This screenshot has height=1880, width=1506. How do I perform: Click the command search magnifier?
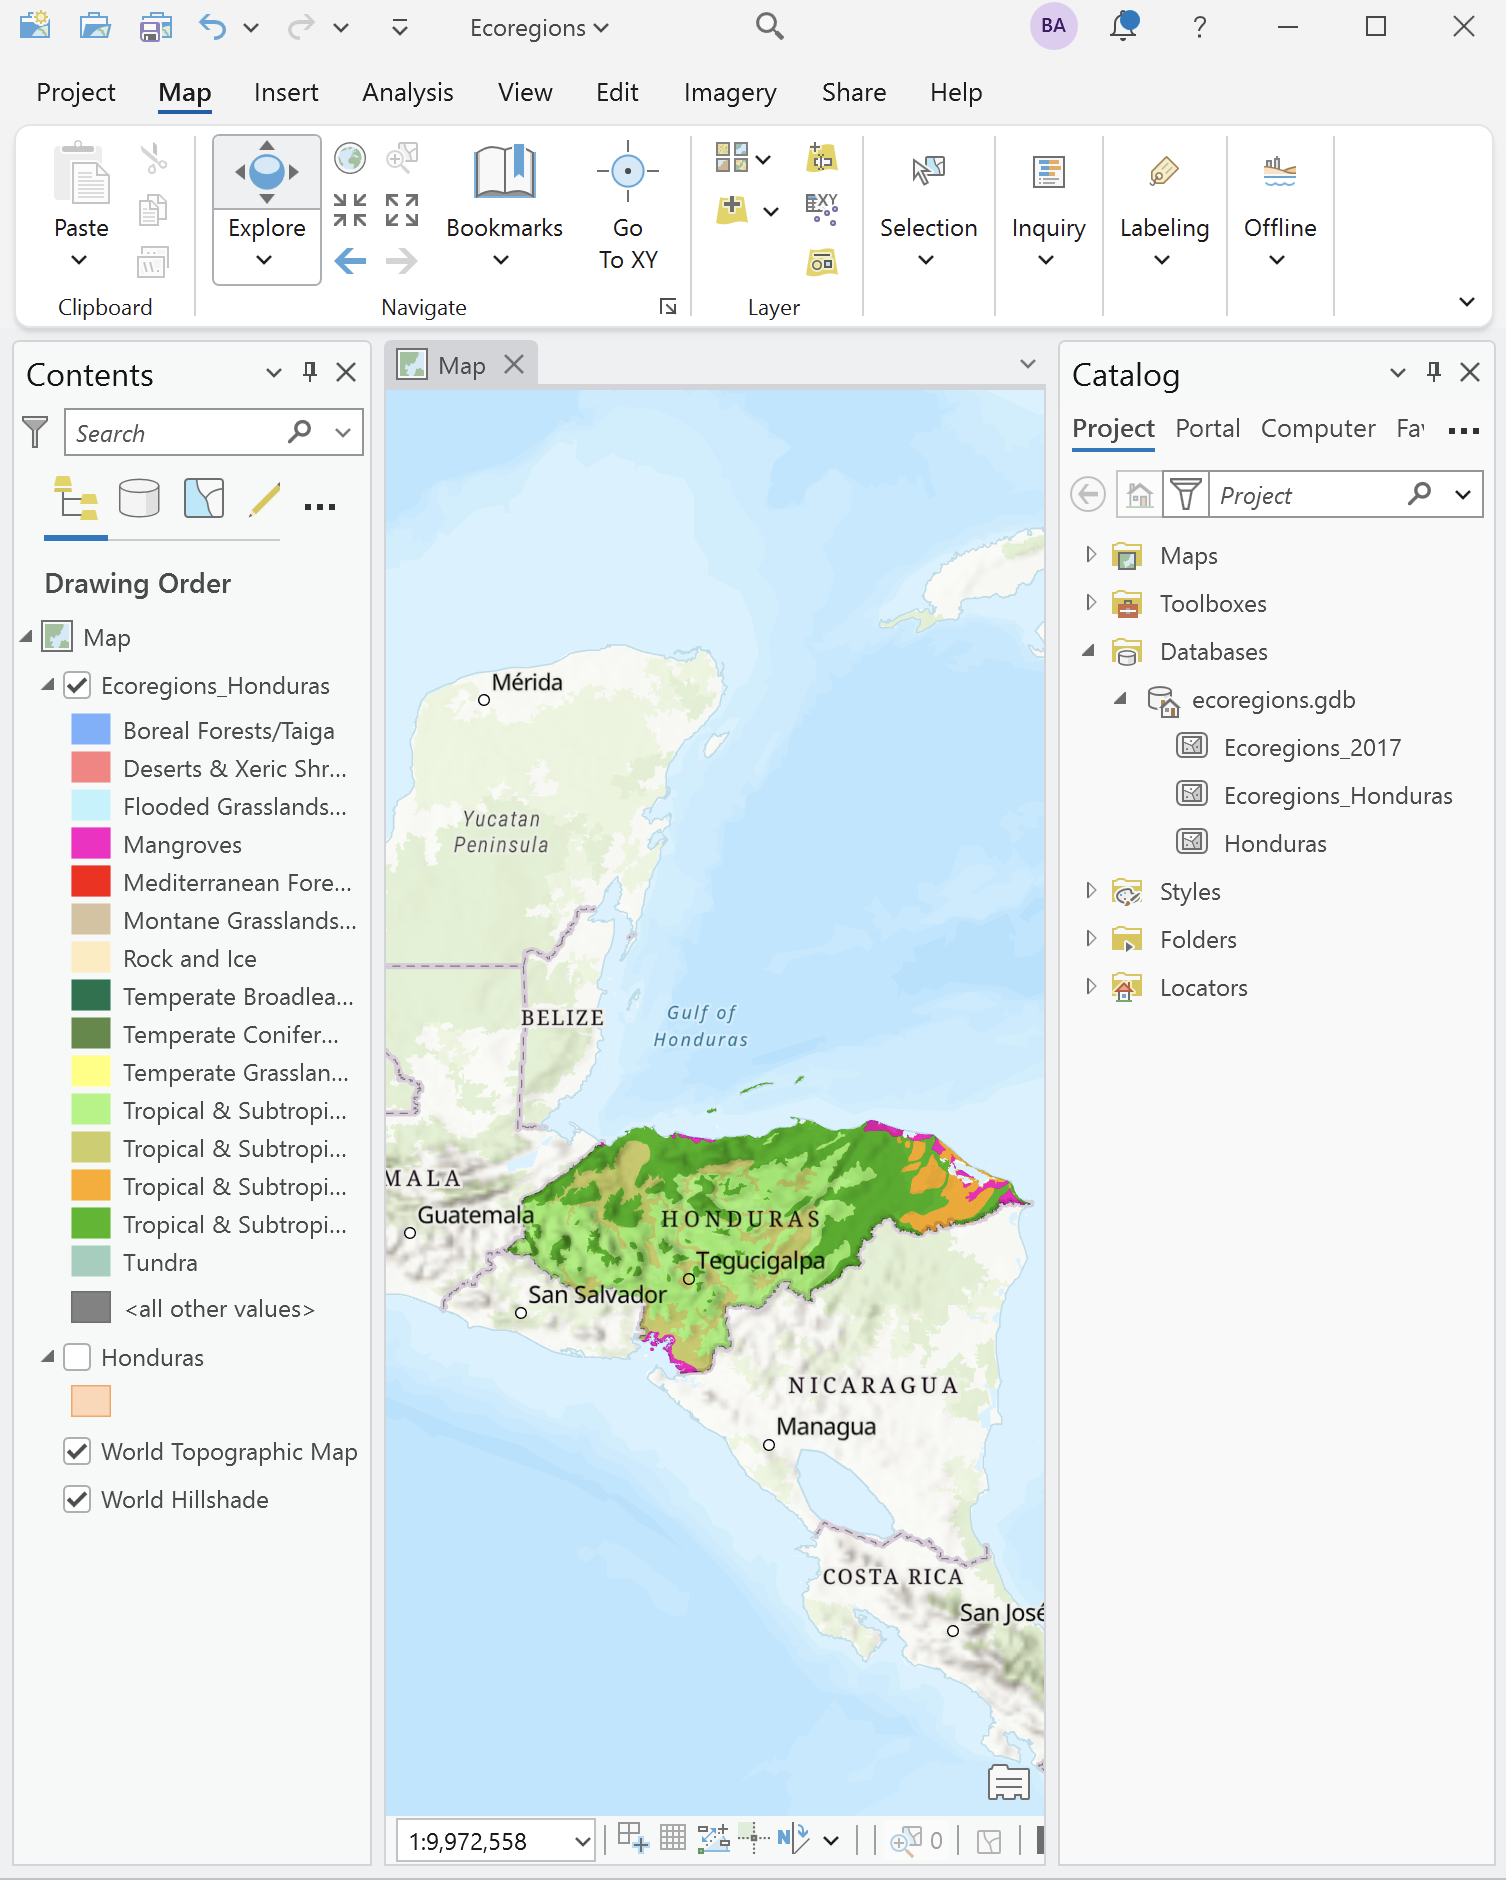click(x=769, y=26)
